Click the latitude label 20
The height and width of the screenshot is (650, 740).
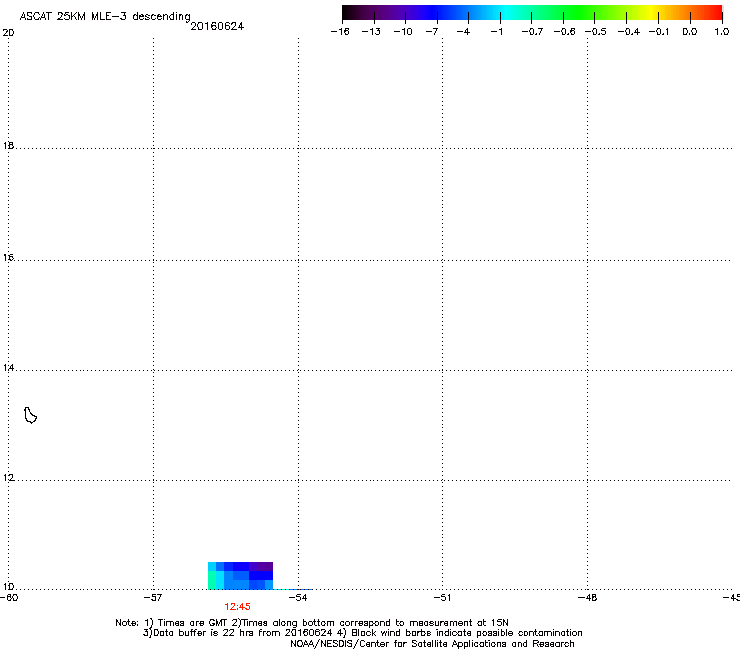8,33
